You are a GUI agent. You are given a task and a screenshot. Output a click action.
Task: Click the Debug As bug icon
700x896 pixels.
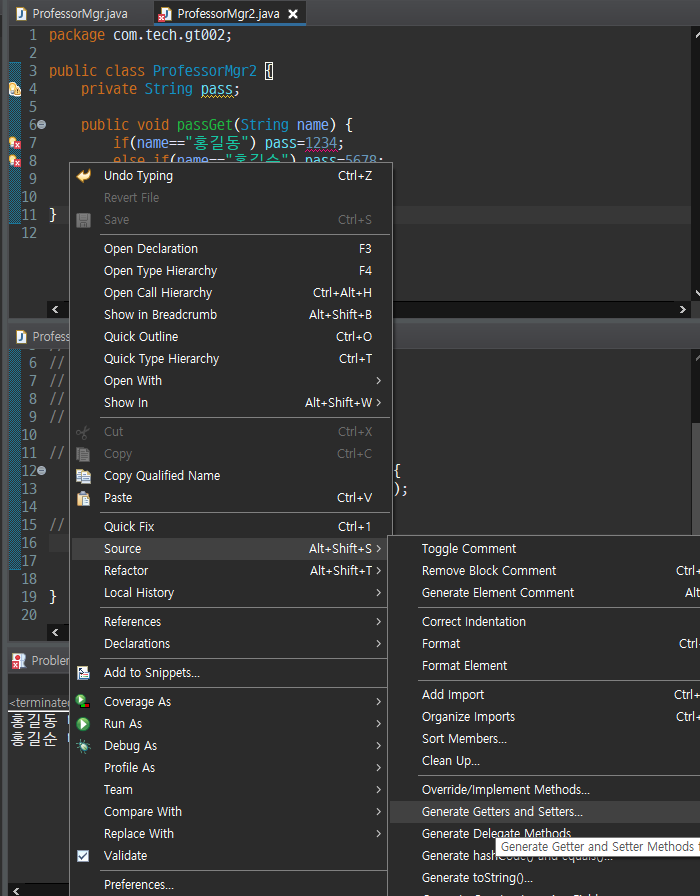(84, 746)
